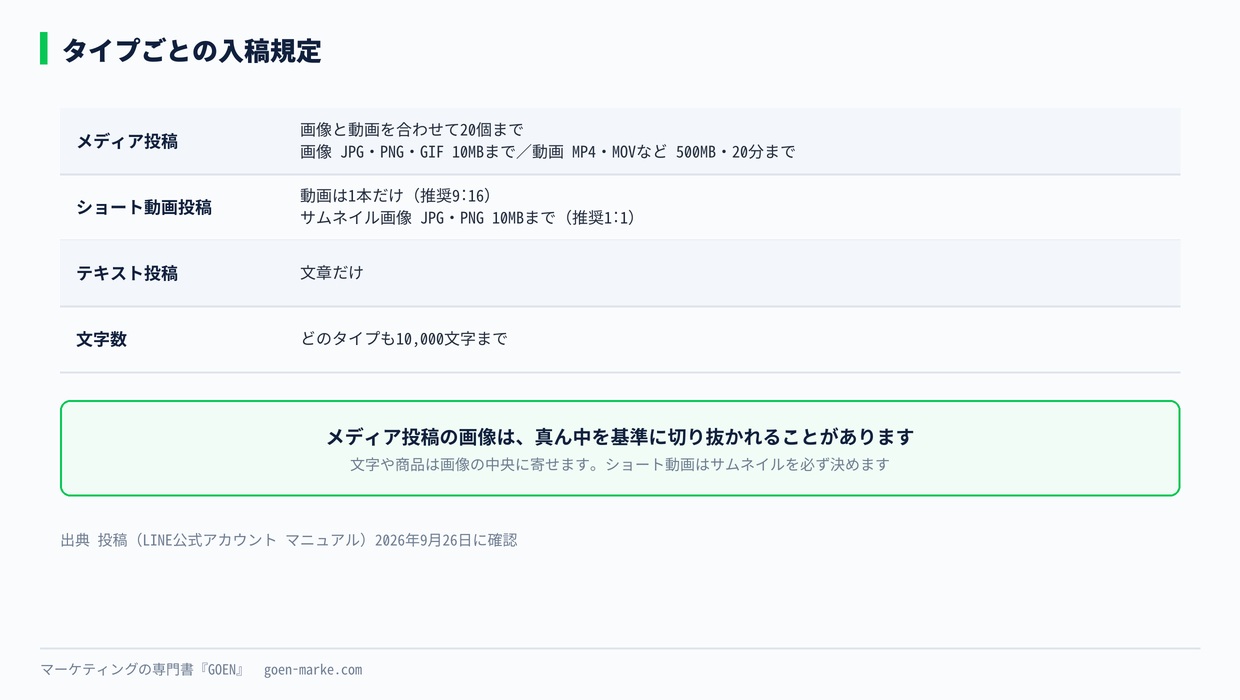Screen dimensions: 1240x700
Task: Click the cell どのタイプも10,000文字まで
Action: coord(404,339)
